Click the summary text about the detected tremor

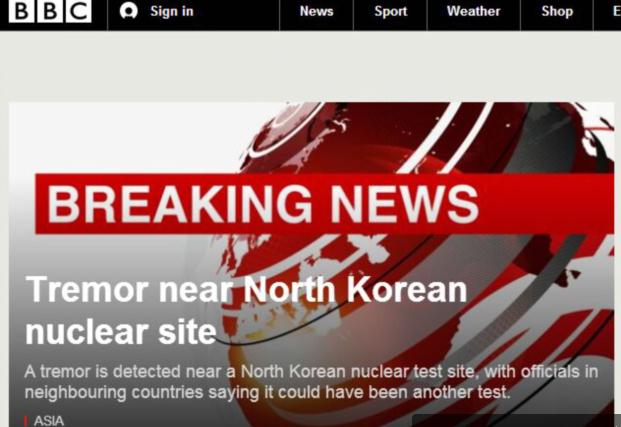[311, 382]
